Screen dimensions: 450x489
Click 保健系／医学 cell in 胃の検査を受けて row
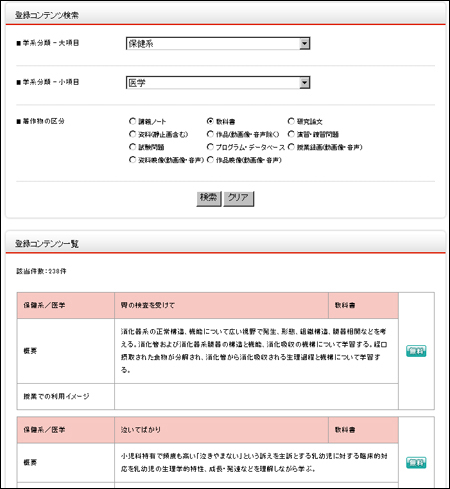coord(66,305)
